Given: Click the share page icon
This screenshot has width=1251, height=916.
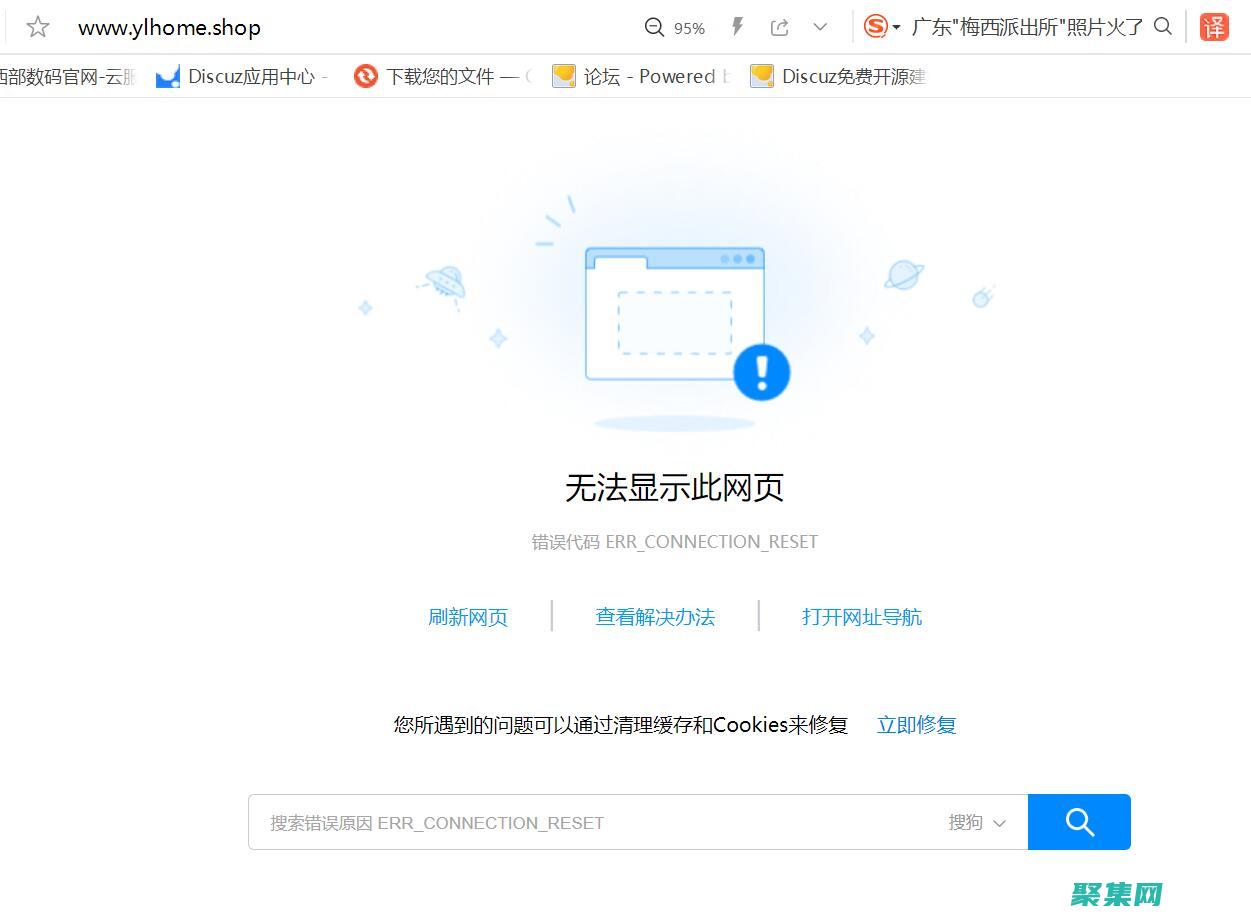Looking at the screenshot, I should (x=781, y=28).
